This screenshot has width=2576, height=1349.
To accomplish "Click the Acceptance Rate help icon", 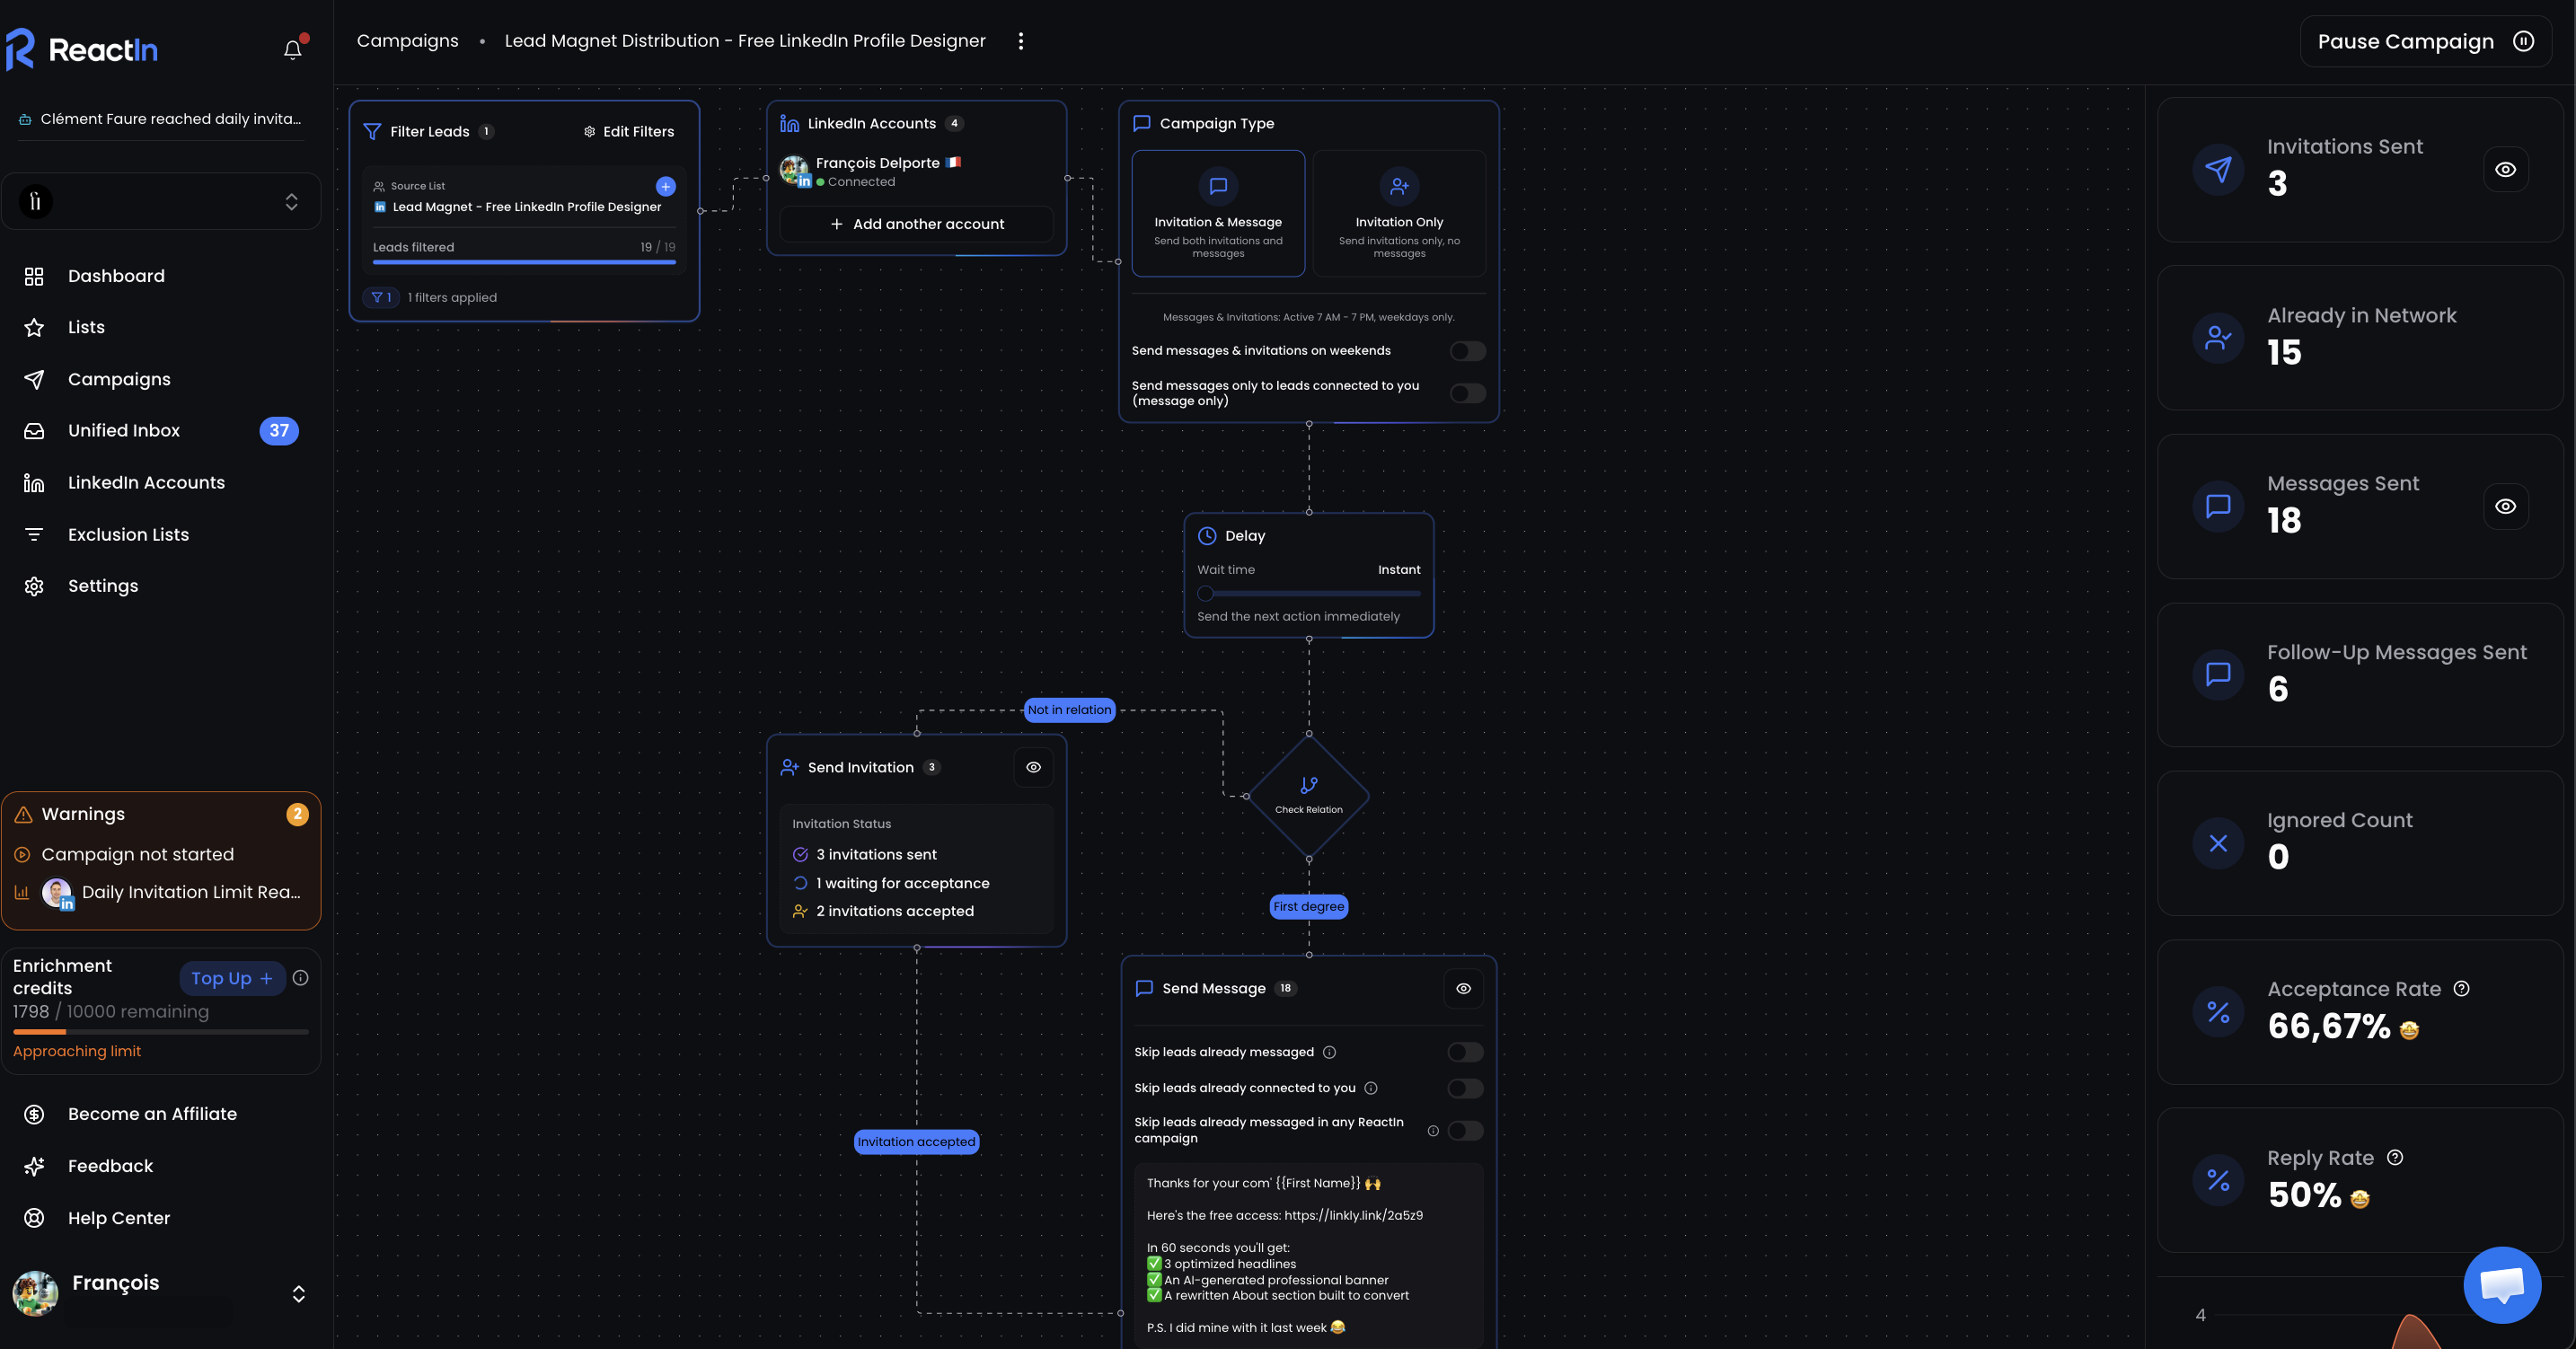I will tap(2461, 988).
